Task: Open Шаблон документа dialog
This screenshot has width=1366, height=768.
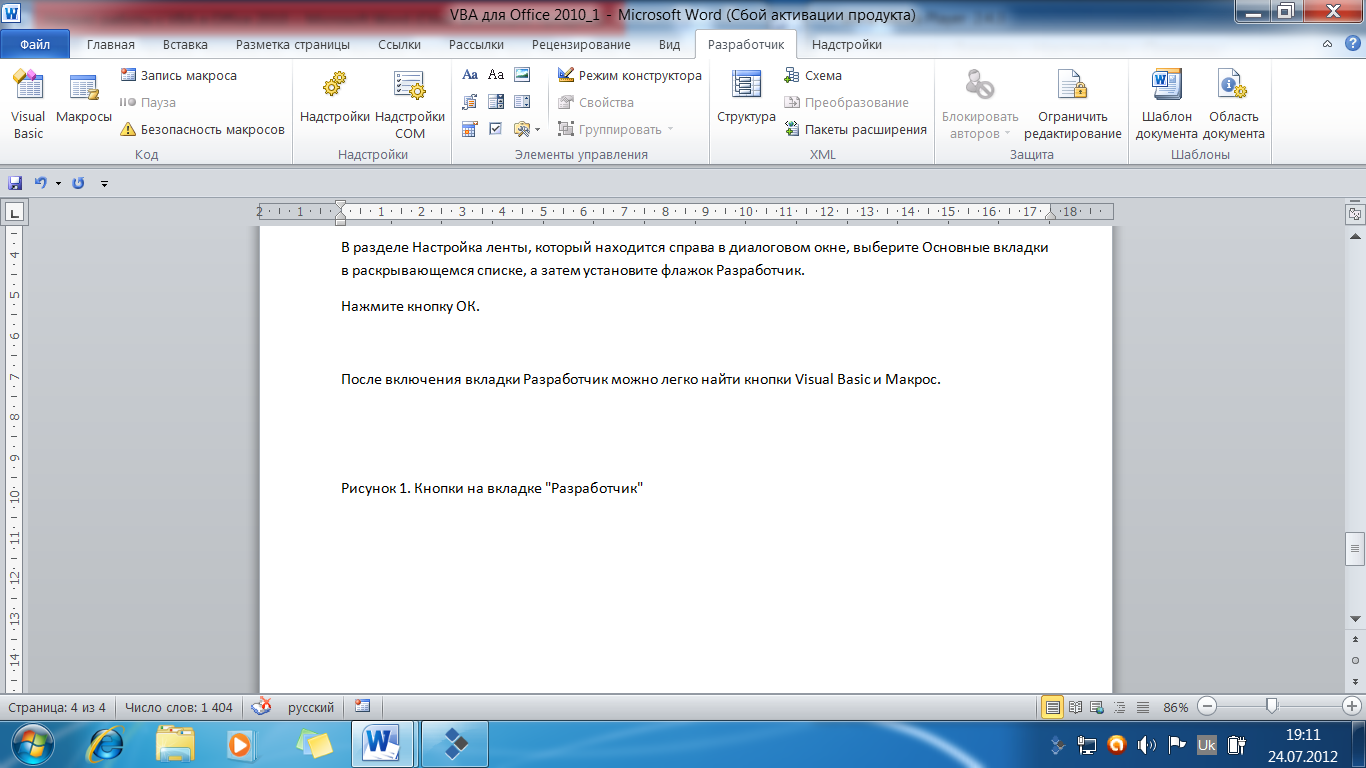Action: point(1166,105)
